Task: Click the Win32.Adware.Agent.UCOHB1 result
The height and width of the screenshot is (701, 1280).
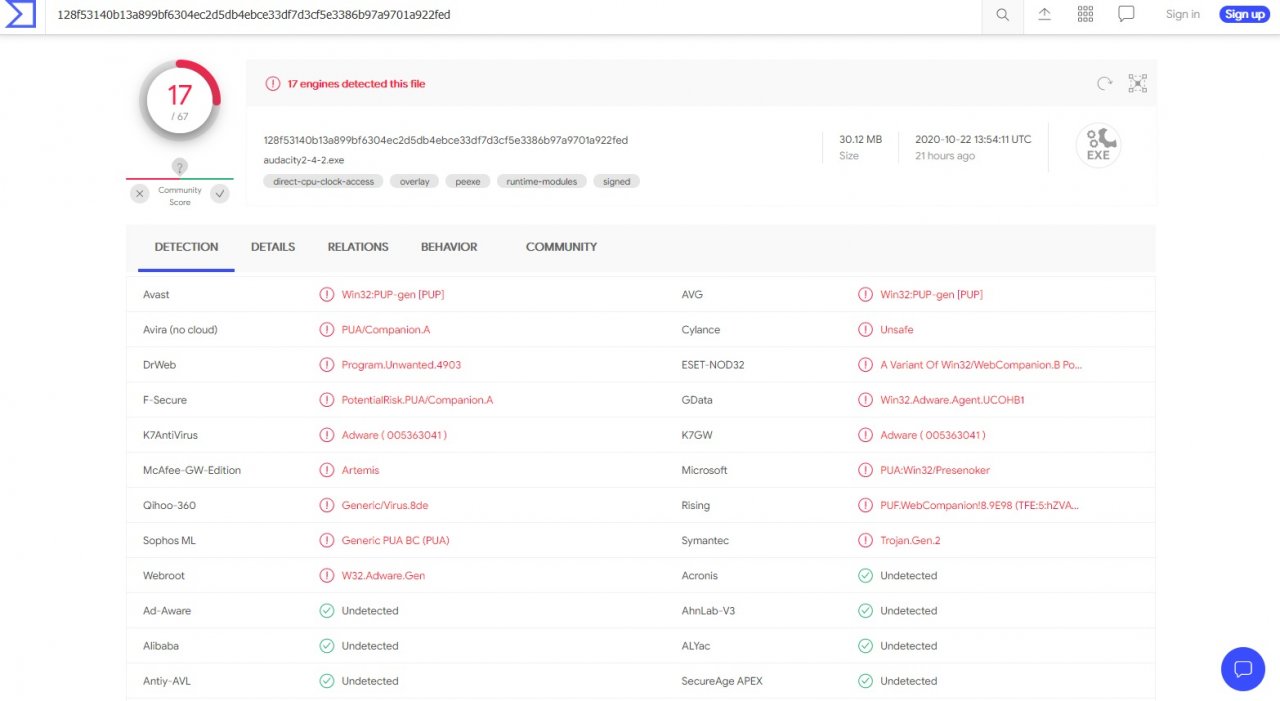Action: 952,400
